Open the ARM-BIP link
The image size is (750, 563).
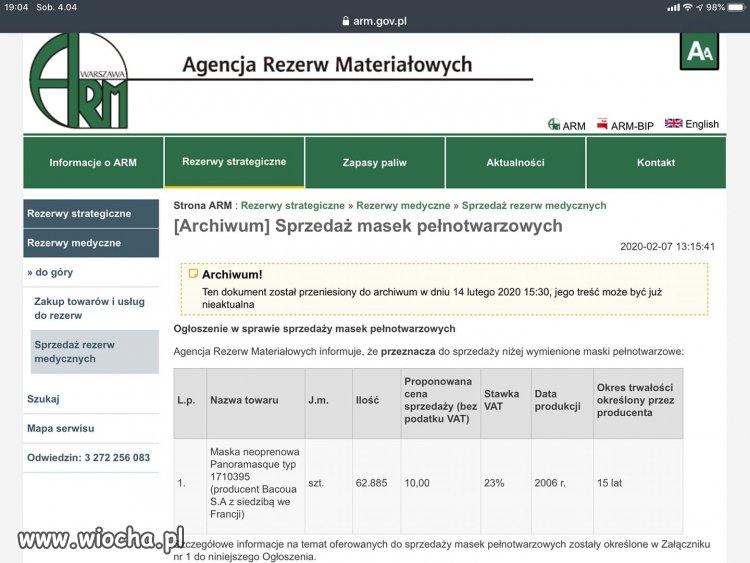coord(625,125)
